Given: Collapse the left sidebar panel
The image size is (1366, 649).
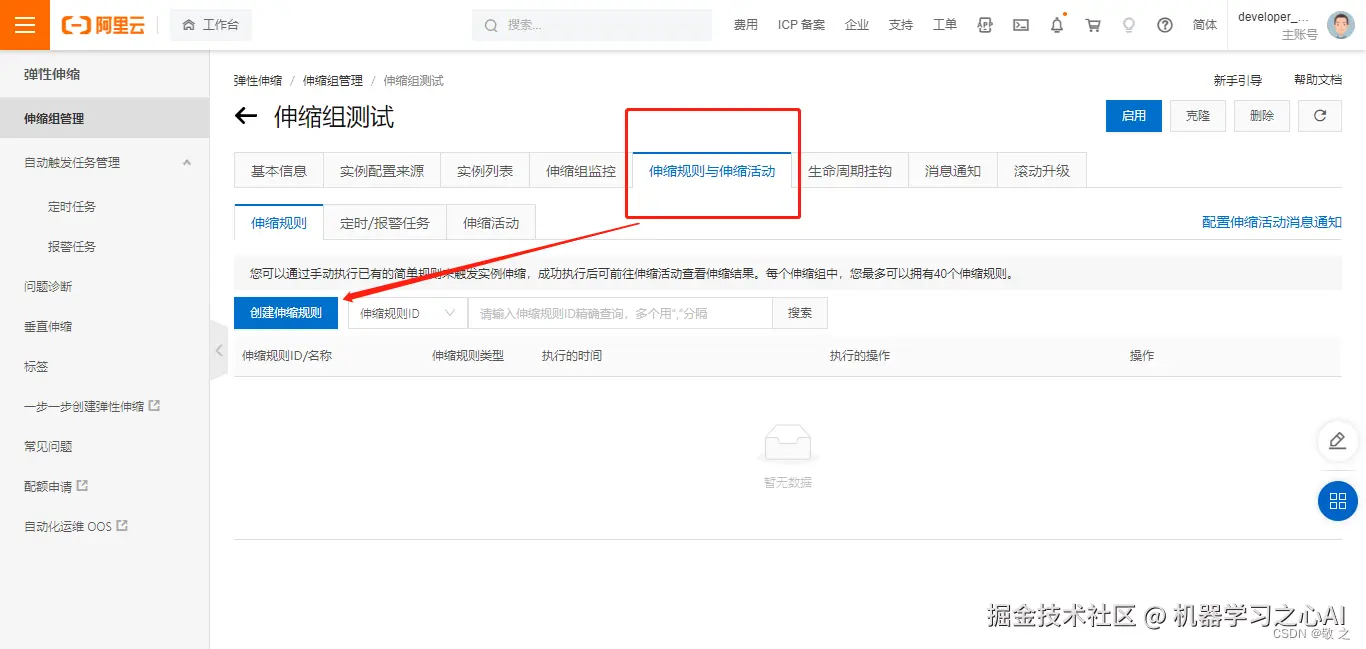Looking at the screenshot, I should point(218,350).
